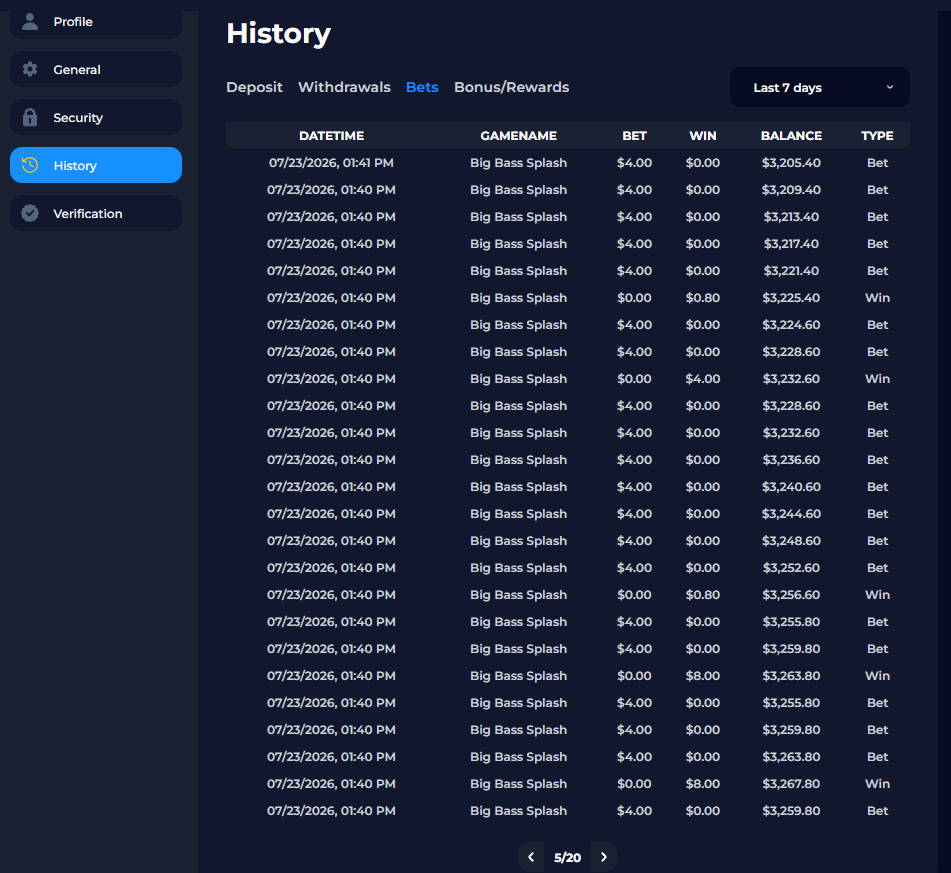This screenshot has width=951, height=873.
Task: Click the Profile person icon
Action: coord(30,21)
